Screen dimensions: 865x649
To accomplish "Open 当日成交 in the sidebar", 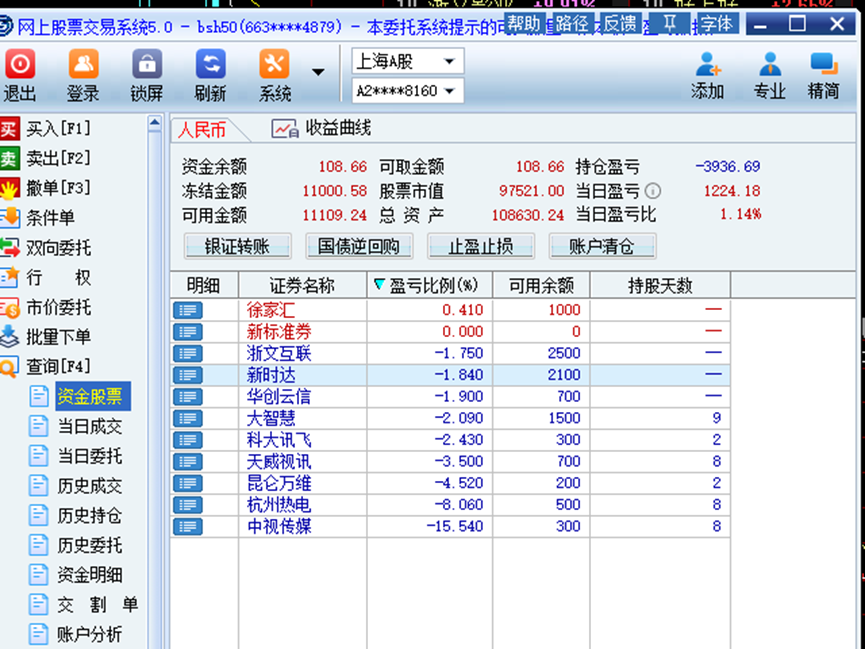I will point(89,426).
